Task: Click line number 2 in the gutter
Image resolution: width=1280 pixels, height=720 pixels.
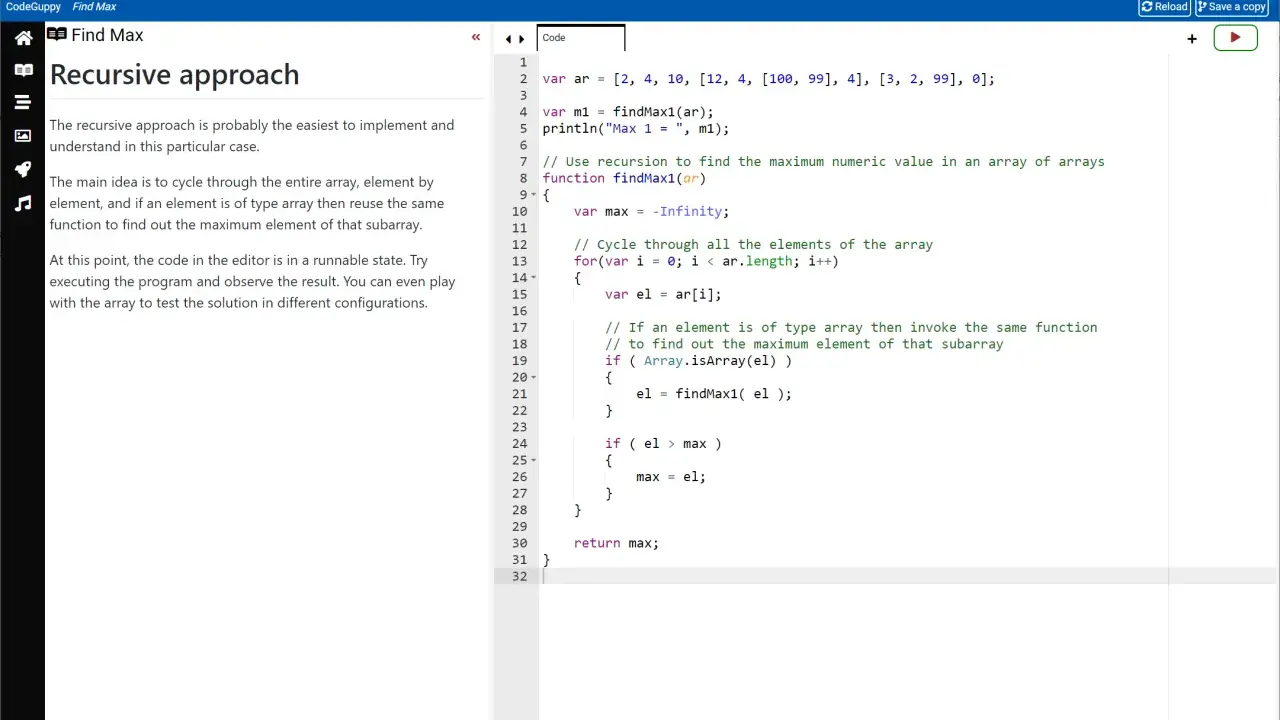Action: (x=523, y=79)
